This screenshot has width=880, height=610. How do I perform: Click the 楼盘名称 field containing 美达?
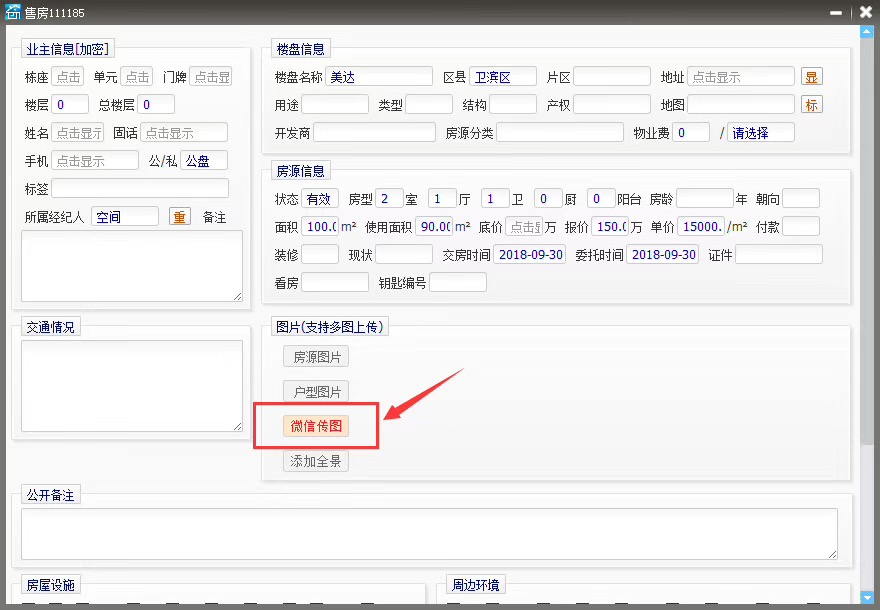(379, 77)
